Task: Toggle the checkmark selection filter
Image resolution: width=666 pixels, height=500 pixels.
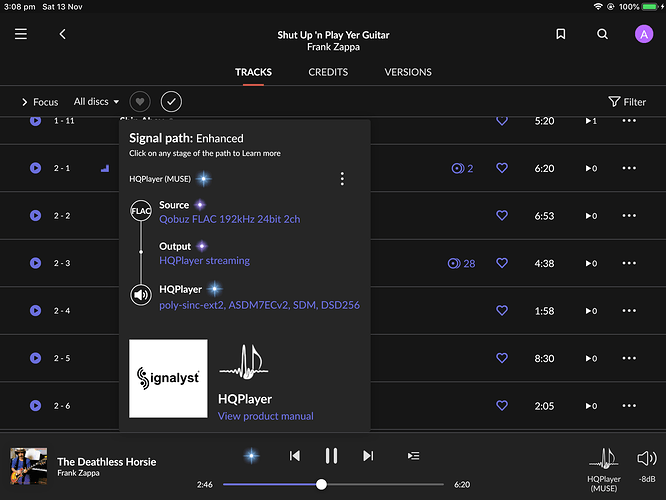Action: (171, 102)
